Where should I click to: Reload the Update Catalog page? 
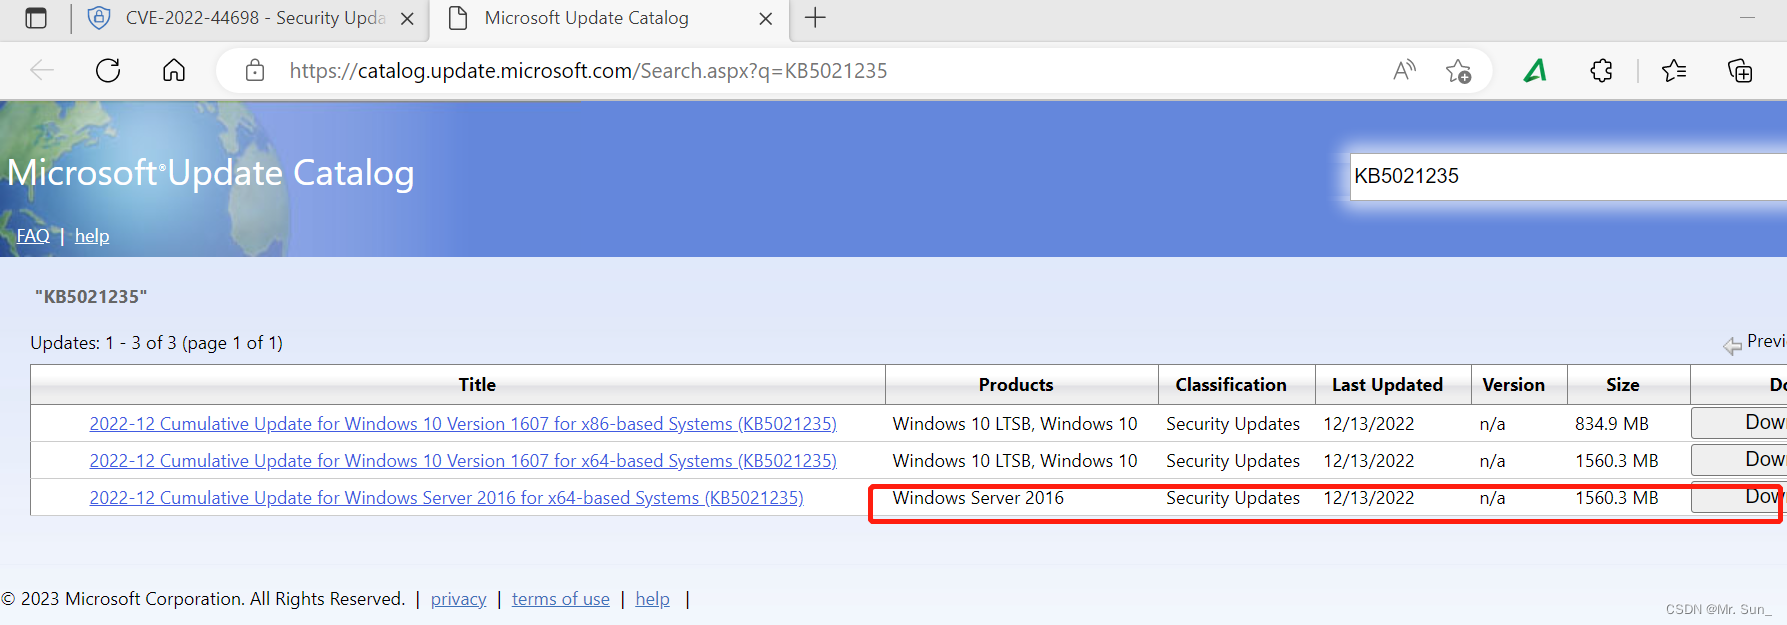[108, 70]
